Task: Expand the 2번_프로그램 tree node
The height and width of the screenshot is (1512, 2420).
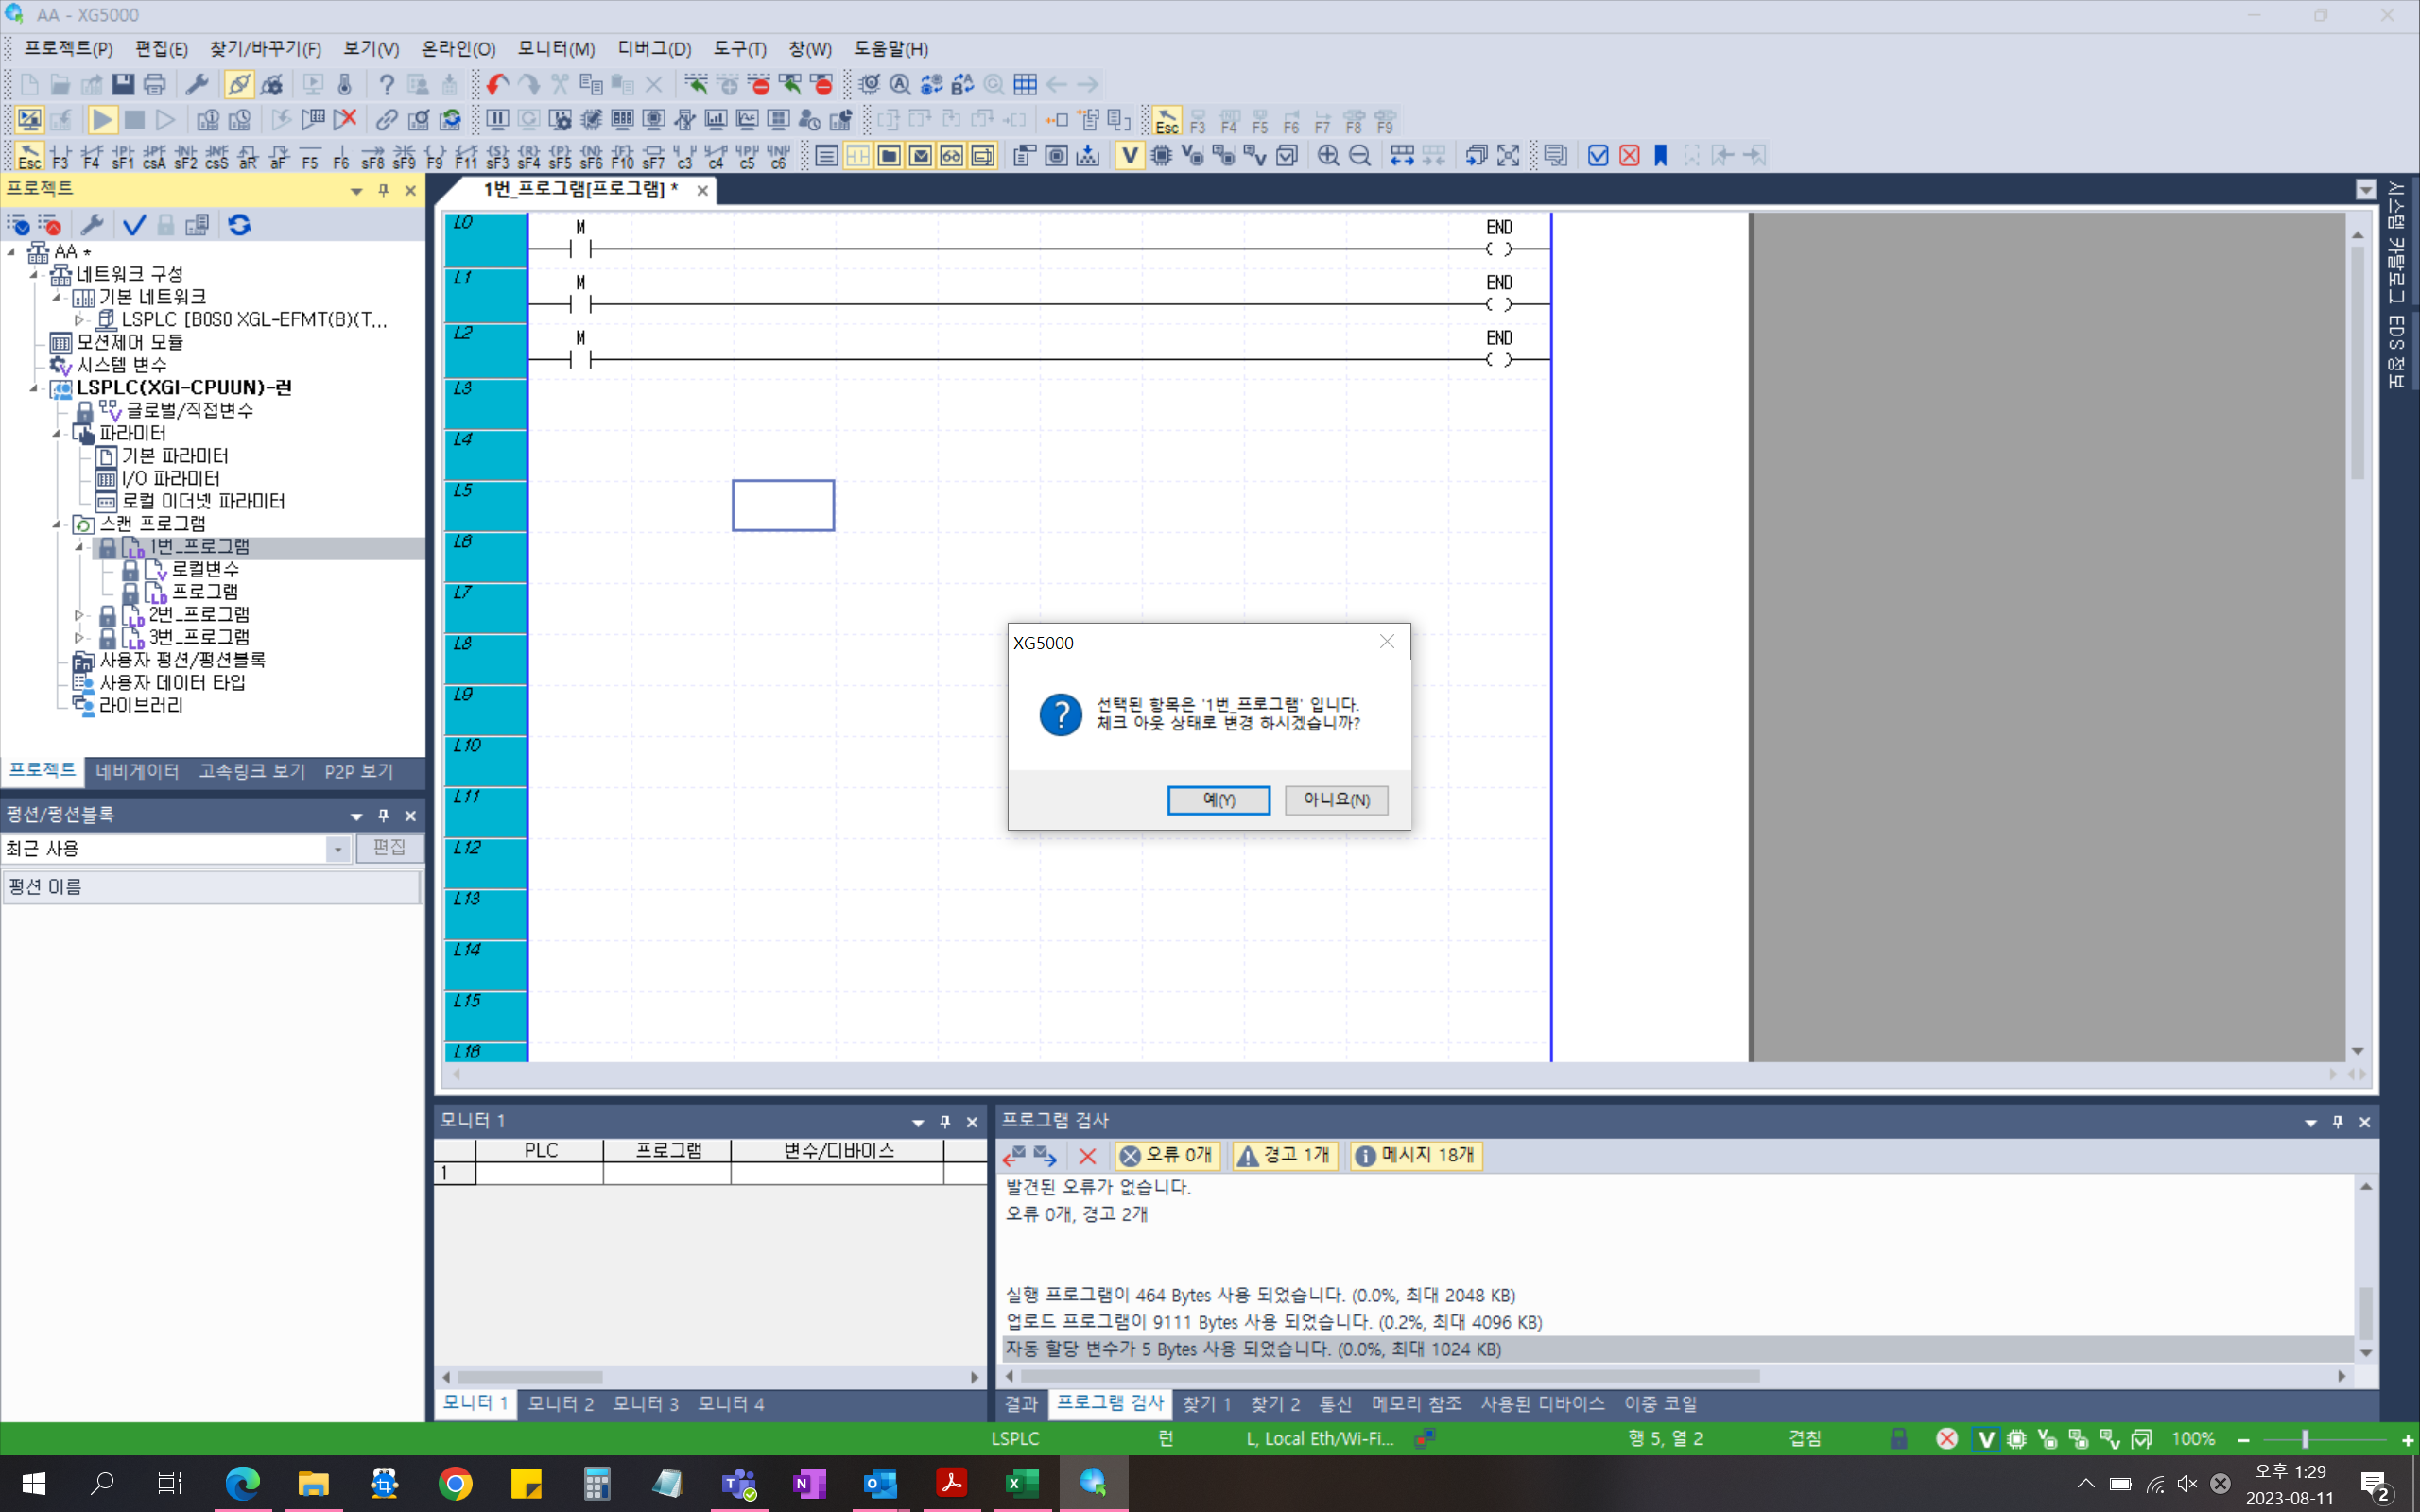Action: click(x=79, y=614)
